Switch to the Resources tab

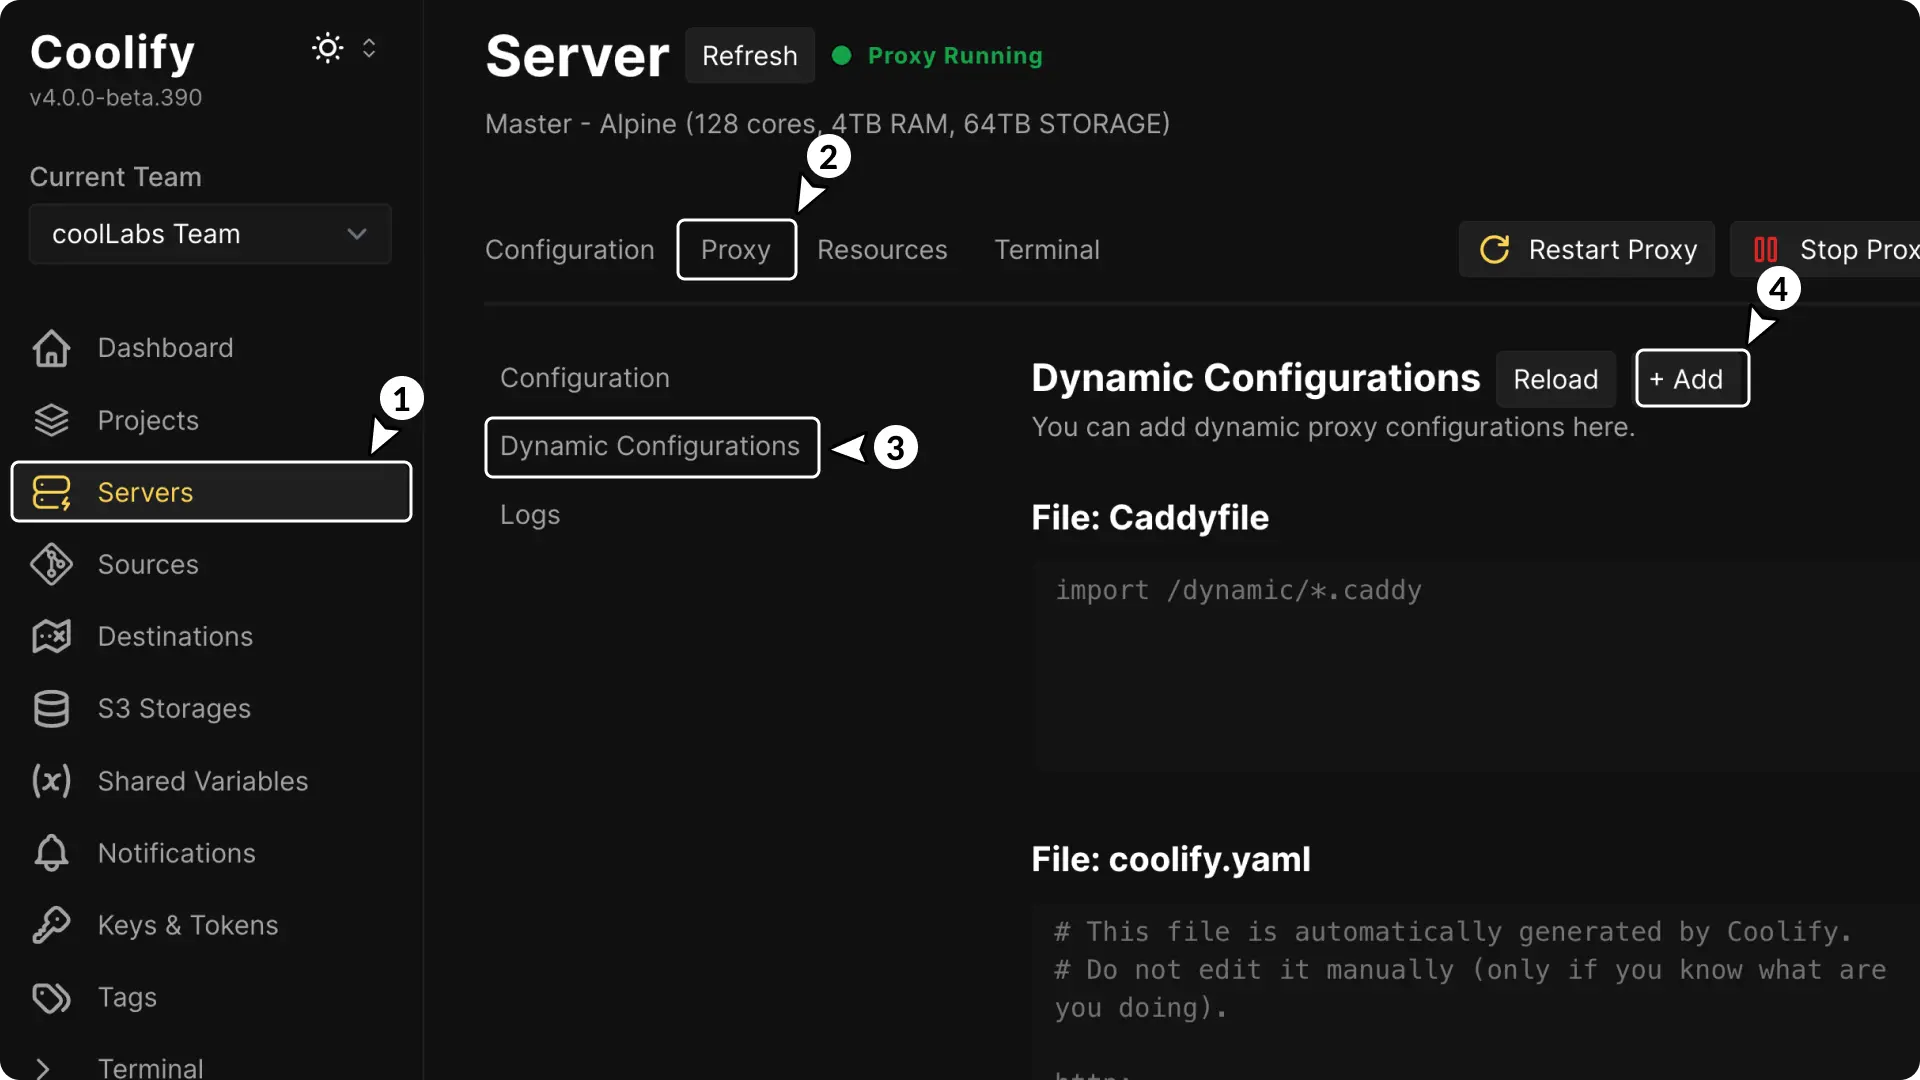click(882, 250)
